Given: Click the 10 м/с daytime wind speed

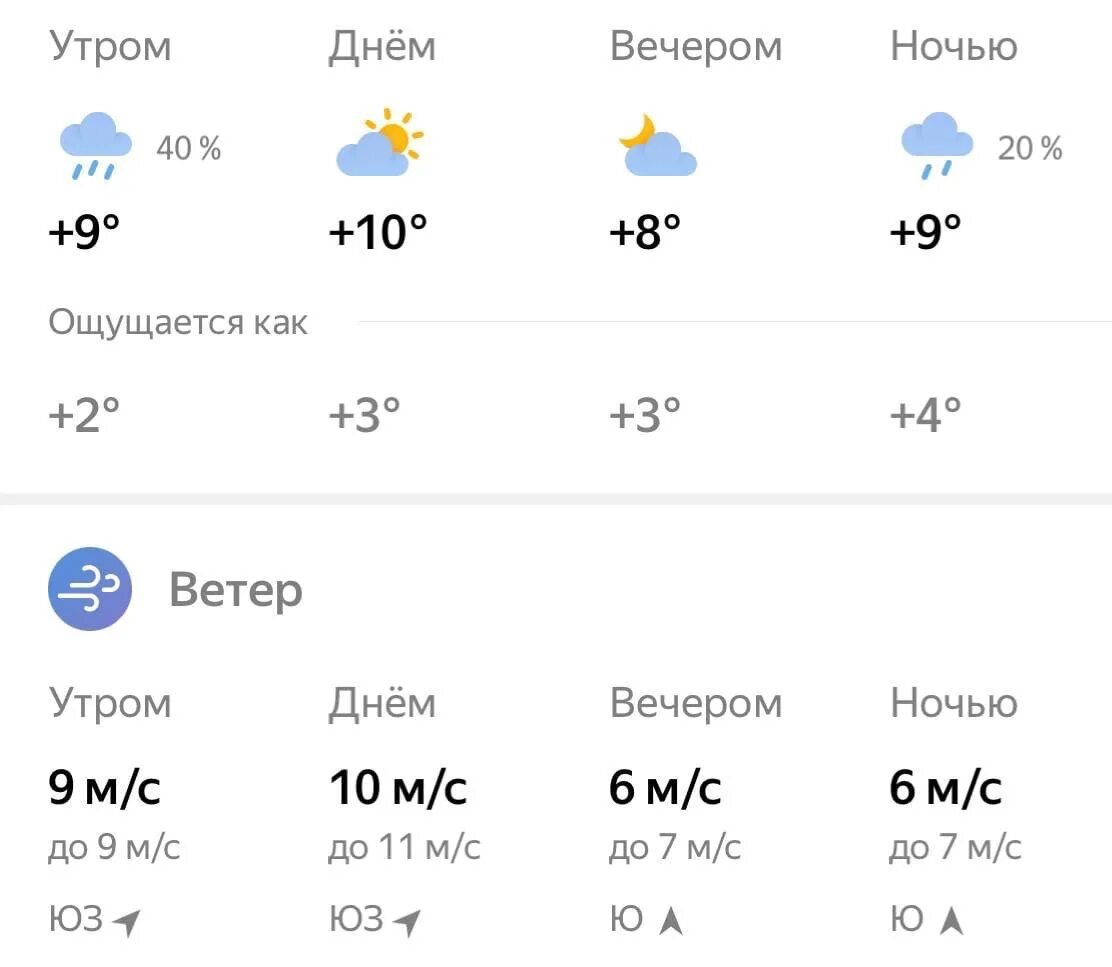Looking at the screenshot, I should coord(398,788).
